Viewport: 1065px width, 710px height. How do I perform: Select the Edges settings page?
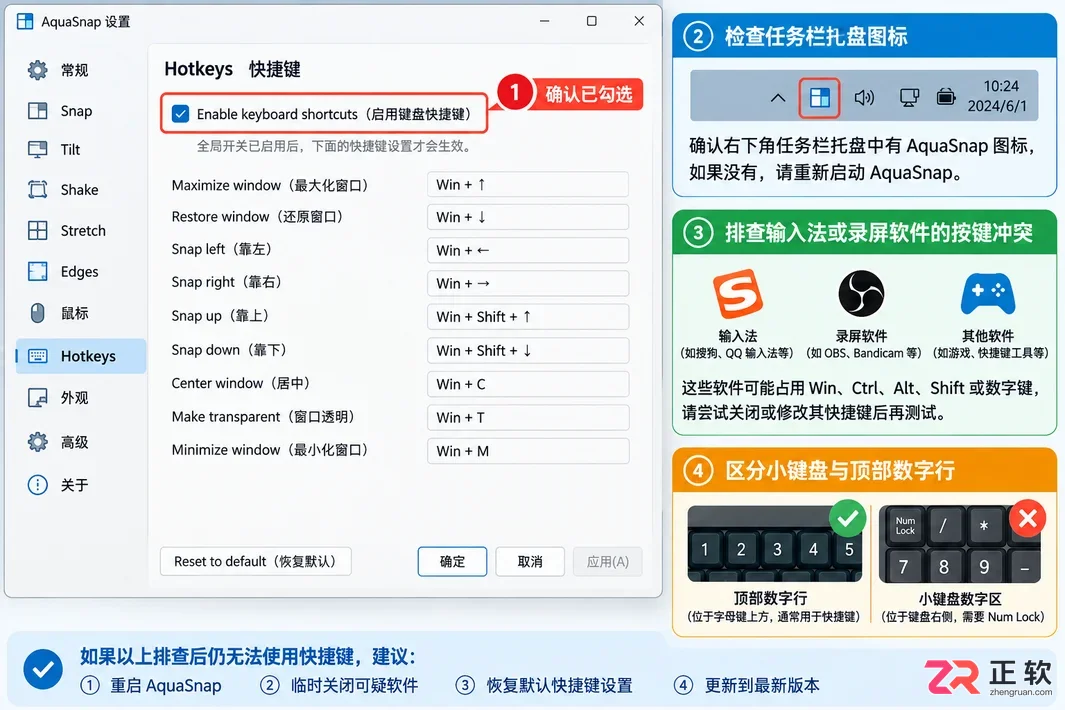81,271
